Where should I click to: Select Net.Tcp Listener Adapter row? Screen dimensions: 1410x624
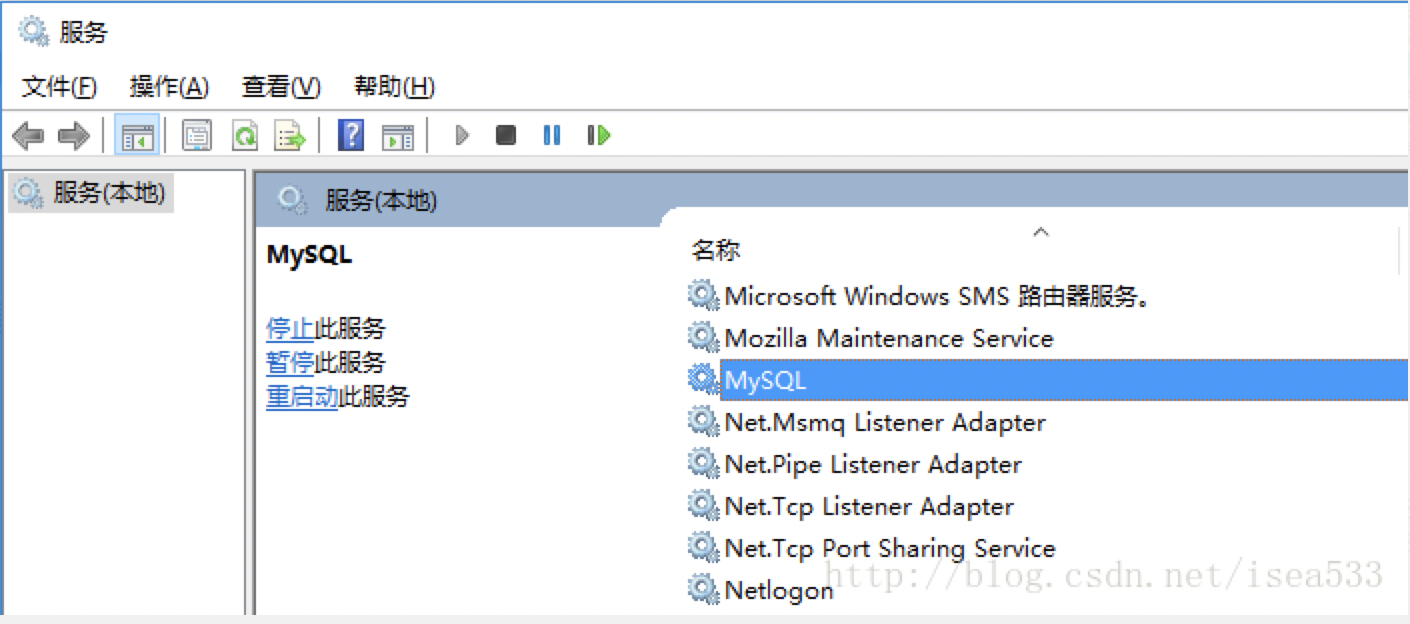tap(1046, 506)
